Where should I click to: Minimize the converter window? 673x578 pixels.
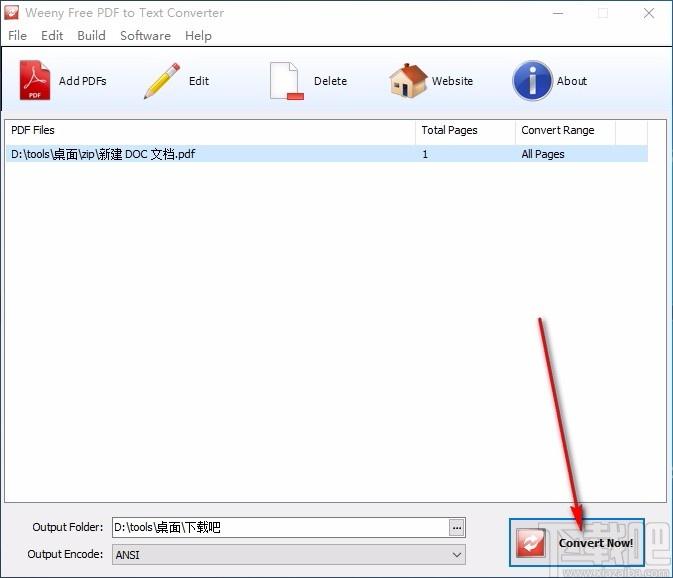[x=558, y=13]
